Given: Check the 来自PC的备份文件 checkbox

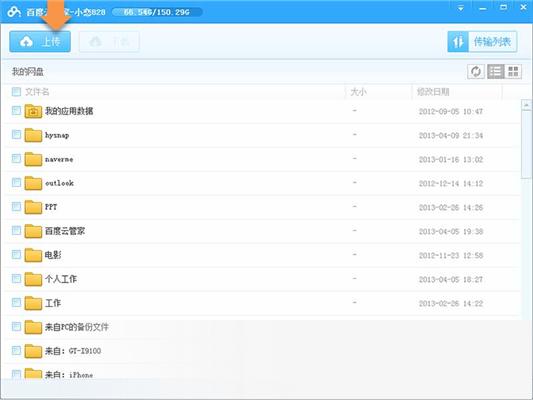Looking at the screenshot, I should 16,326.
